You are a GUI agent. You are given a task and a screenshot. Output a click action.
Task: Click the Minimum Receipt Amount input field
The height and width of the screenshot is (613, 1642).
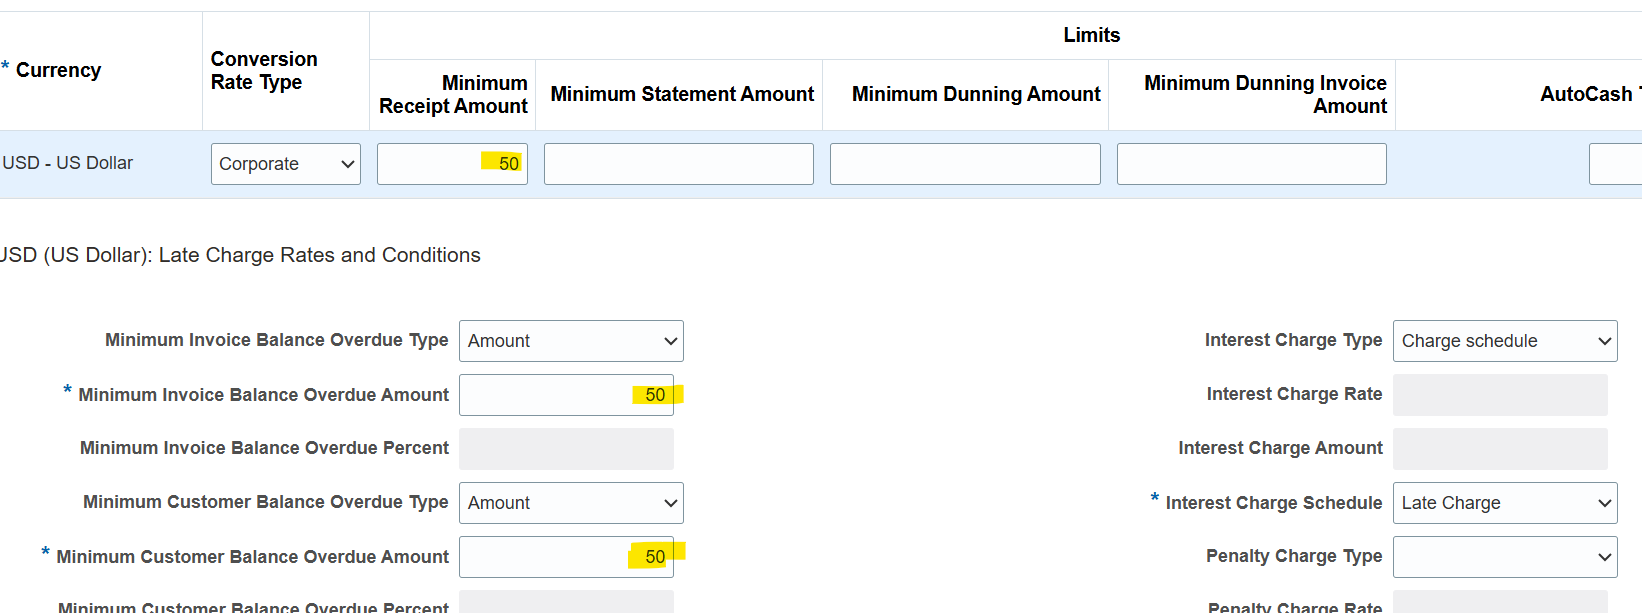click(452, 164)
